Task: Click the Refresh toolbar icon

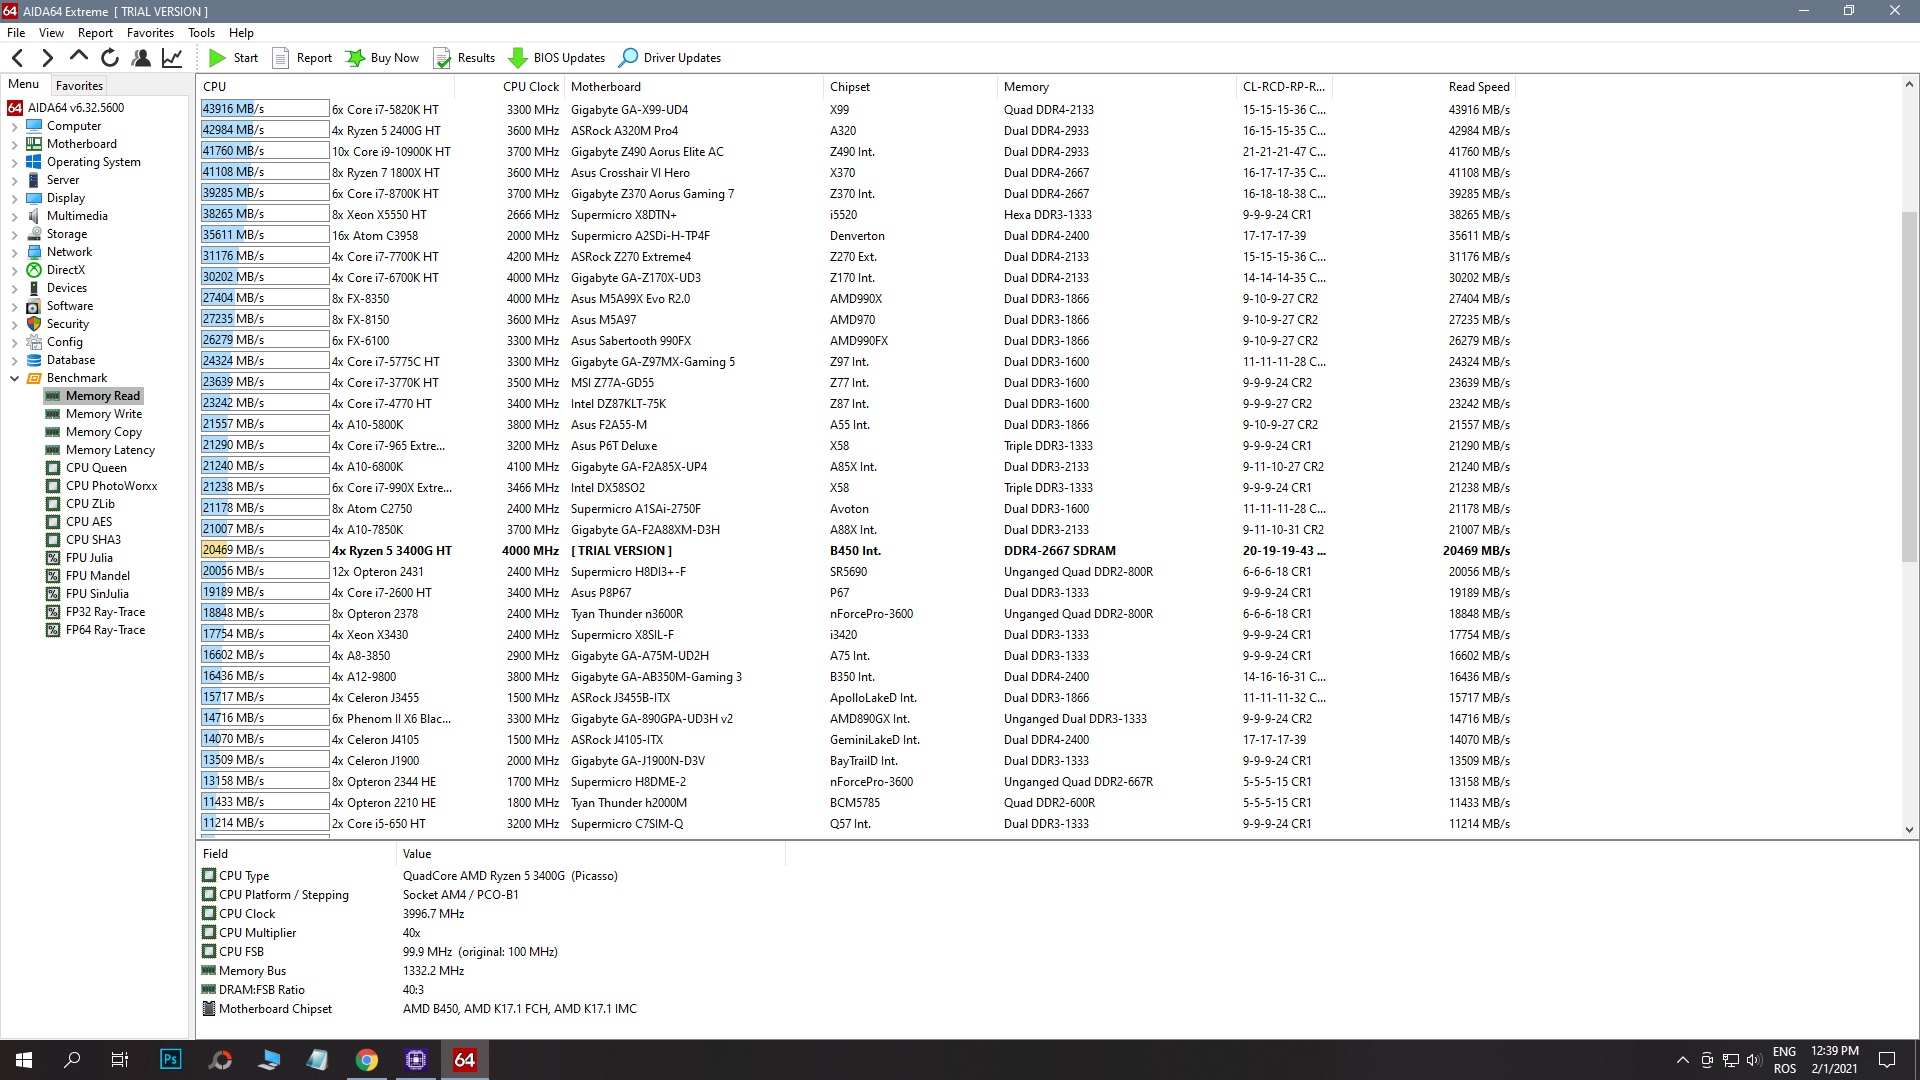Action: 110,58
